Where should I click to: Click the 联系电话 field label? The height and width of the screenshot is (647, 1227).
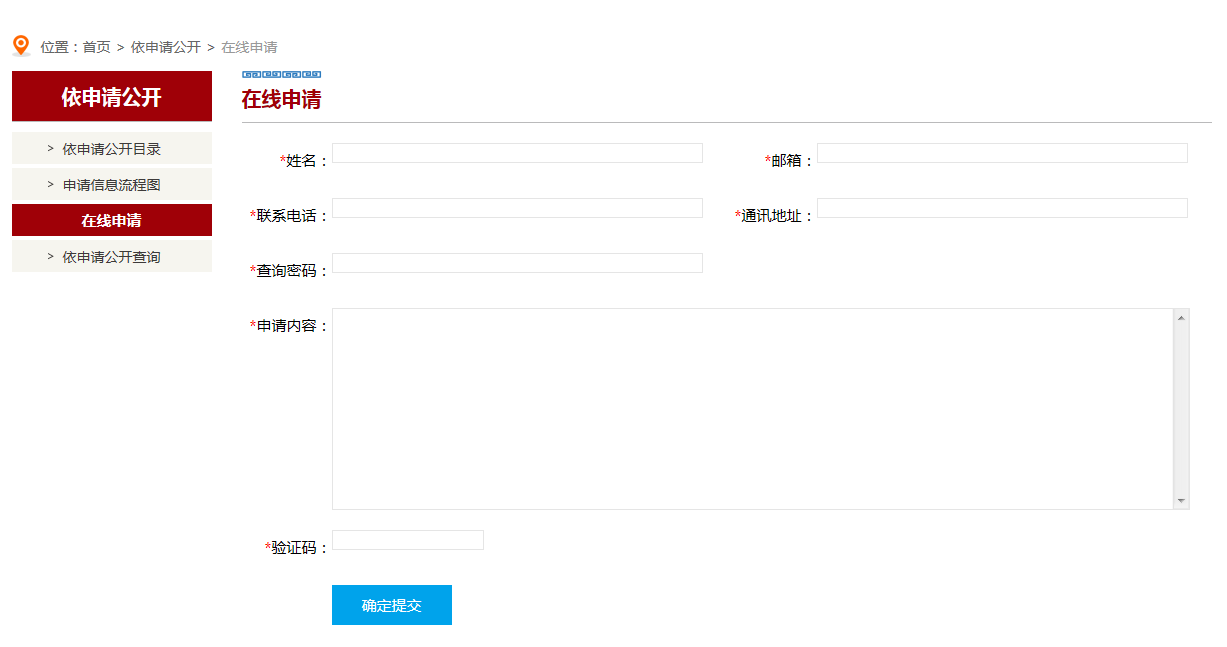[x=289, y=216]
